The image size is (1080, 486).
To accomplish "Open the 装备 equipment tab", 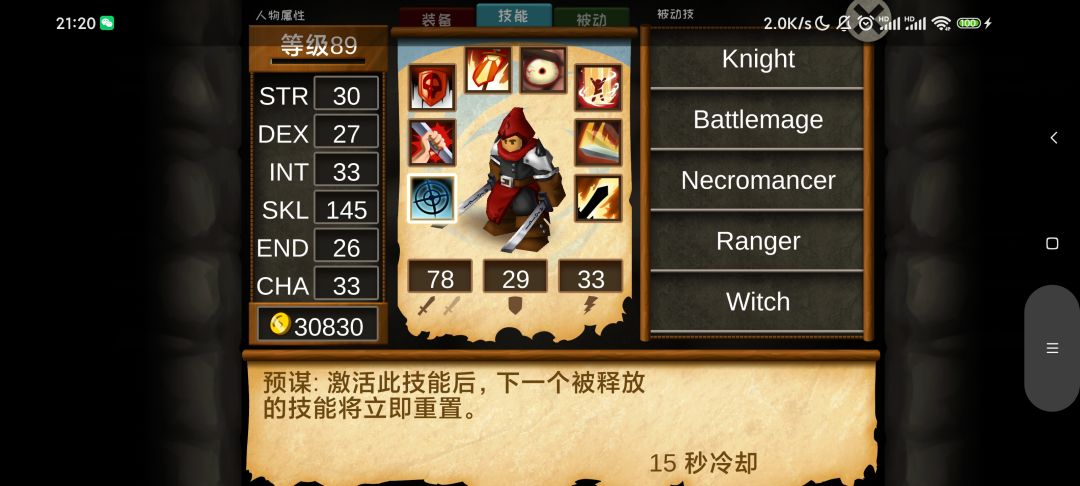I will click(437, 19).
